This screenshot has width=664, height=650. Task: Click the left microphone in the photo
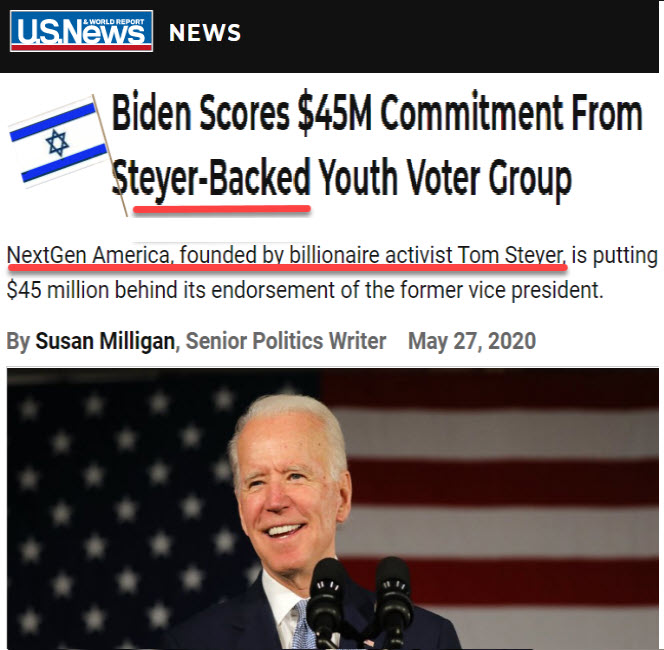[x=326, y=602]
